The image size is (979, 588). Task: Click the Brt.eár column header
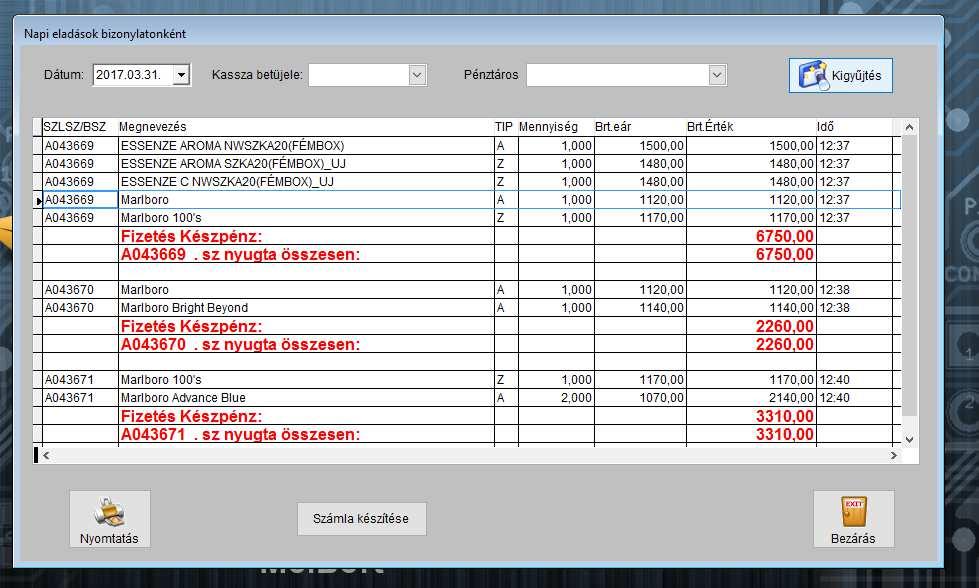click(640, 127)
